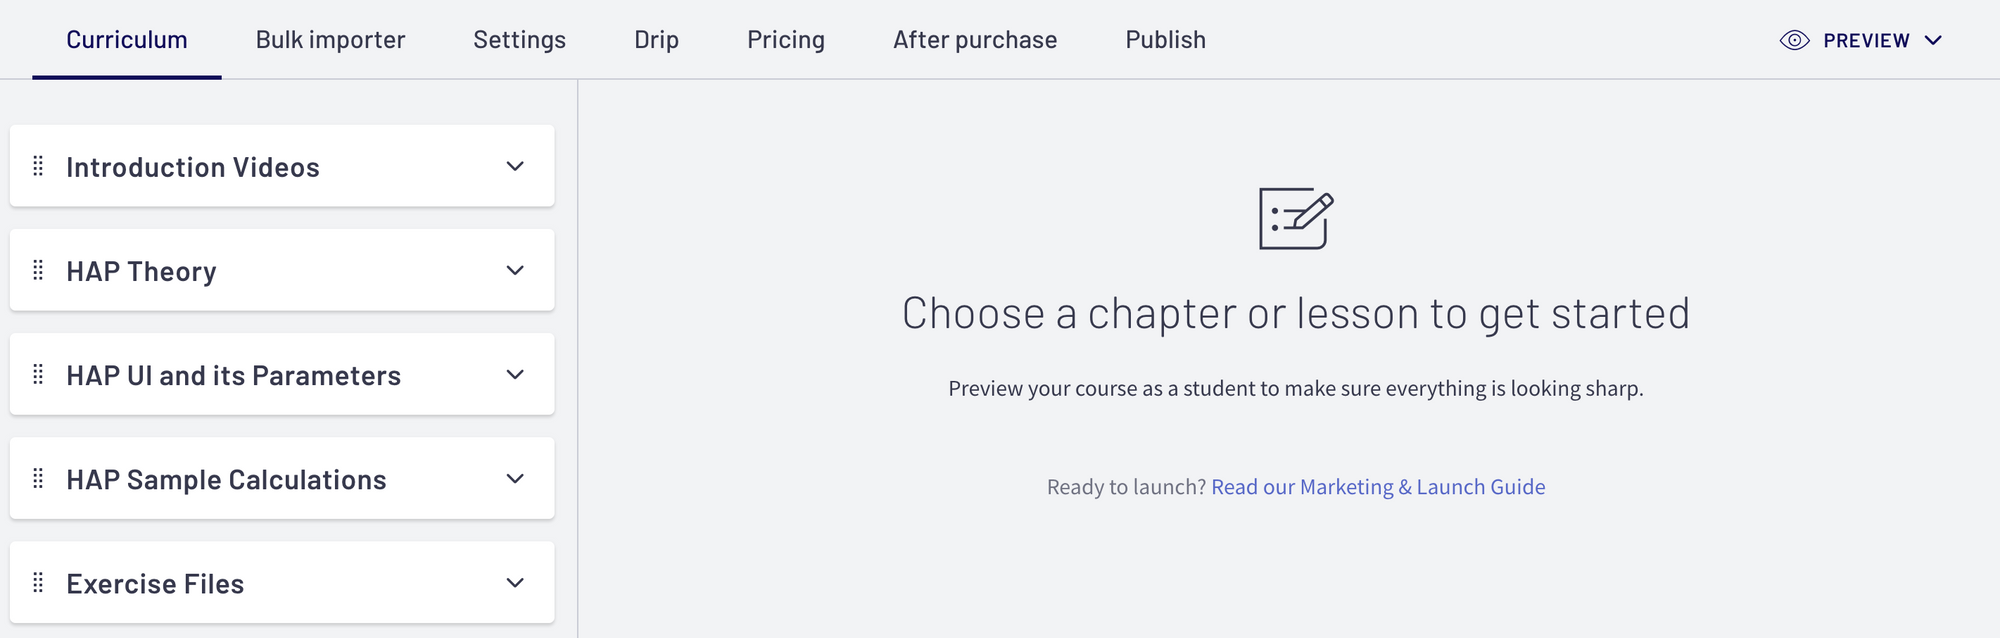Click the eye icon next to Preview
Screen dimensions: 2000x638
pos(1794,40)
